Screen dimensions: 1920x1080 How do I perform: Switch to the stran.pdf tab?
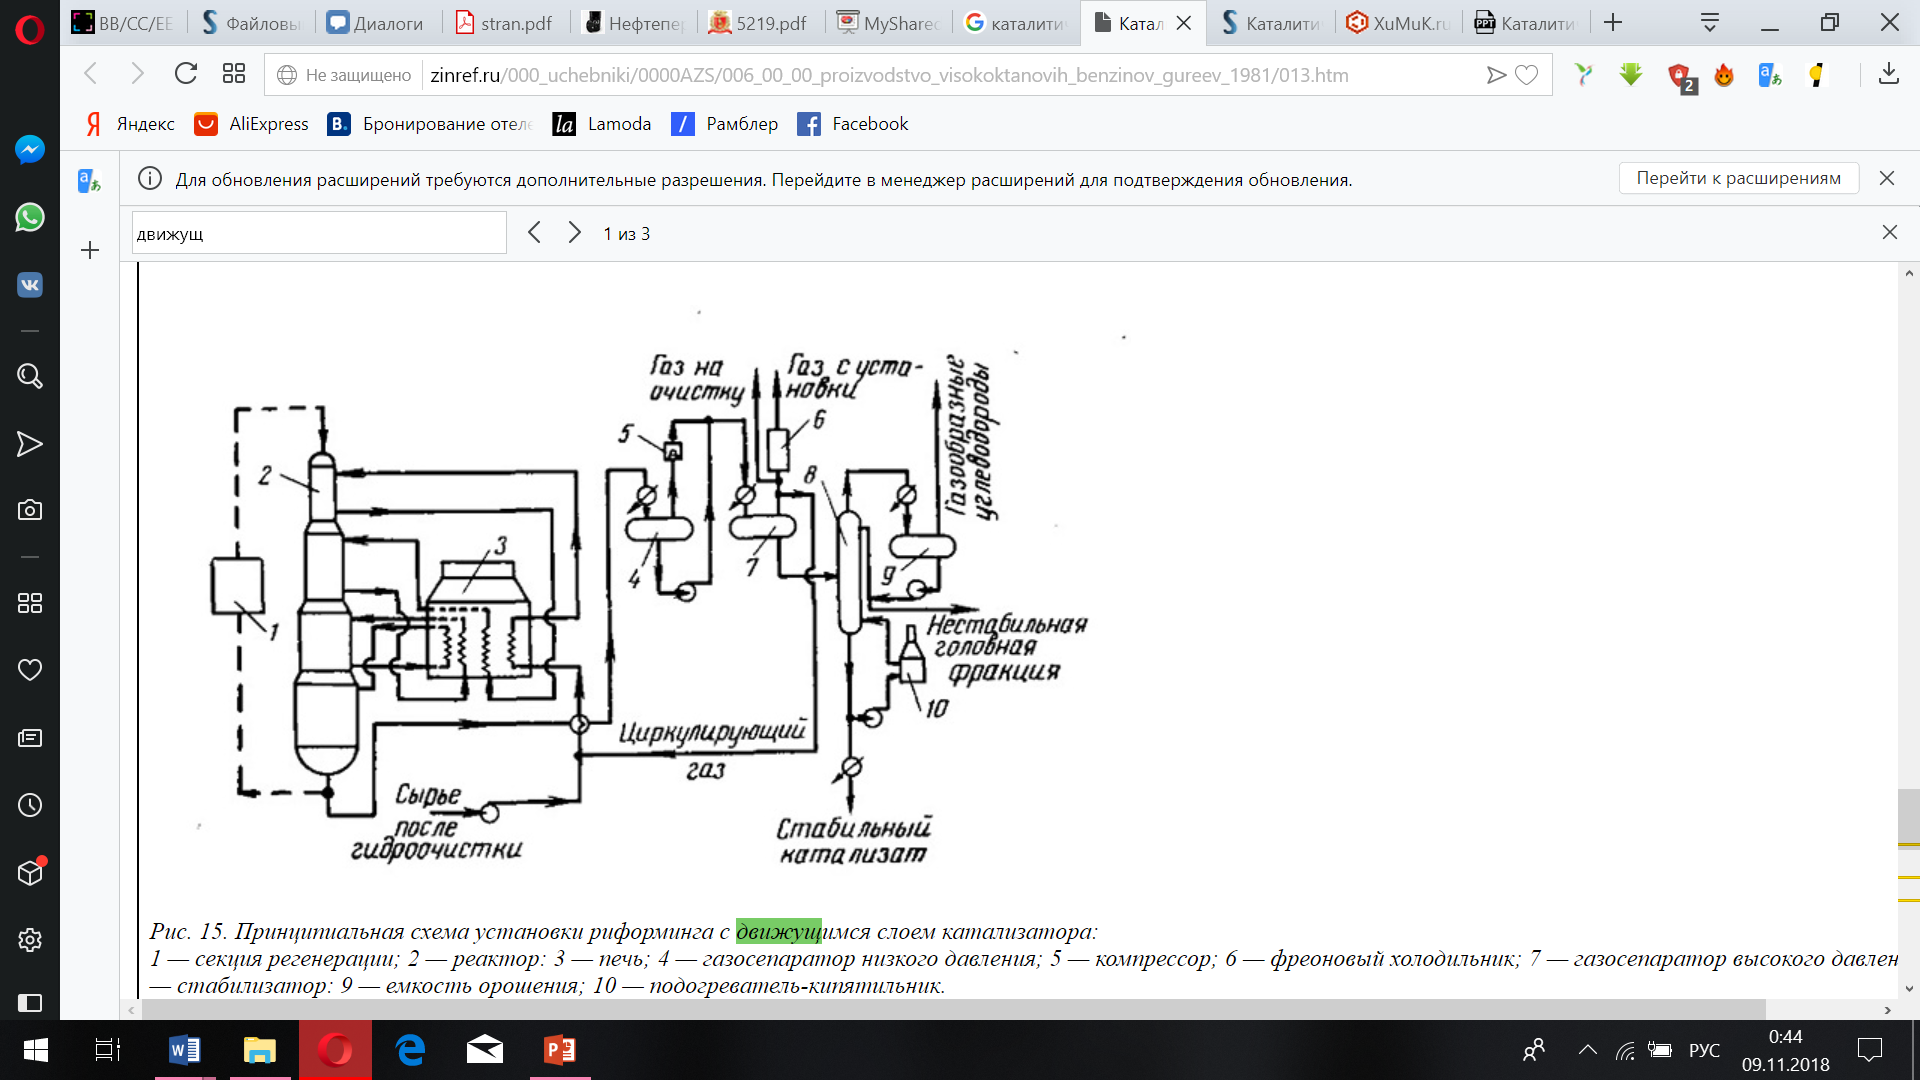[x=505, y=23]
